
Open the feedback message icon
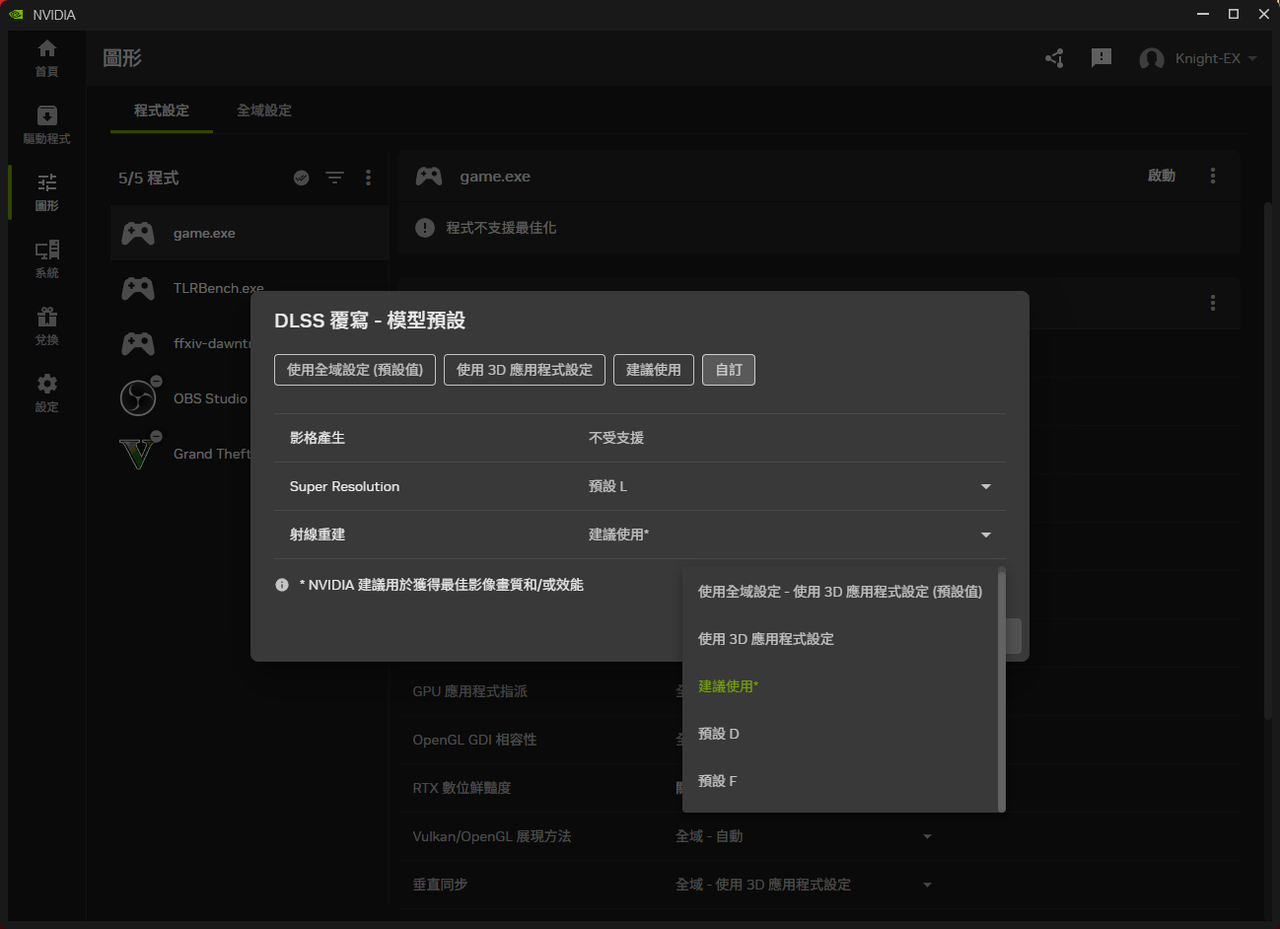tap(1101, 58)
